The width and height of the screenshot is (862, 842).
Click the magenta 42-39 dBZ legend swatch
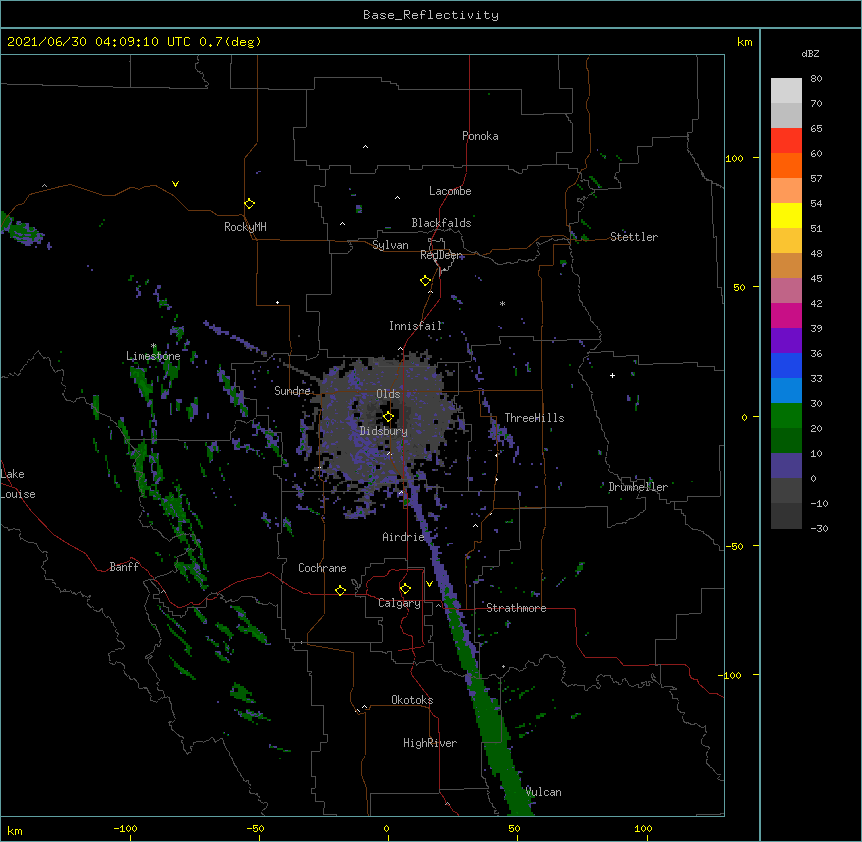786,315
